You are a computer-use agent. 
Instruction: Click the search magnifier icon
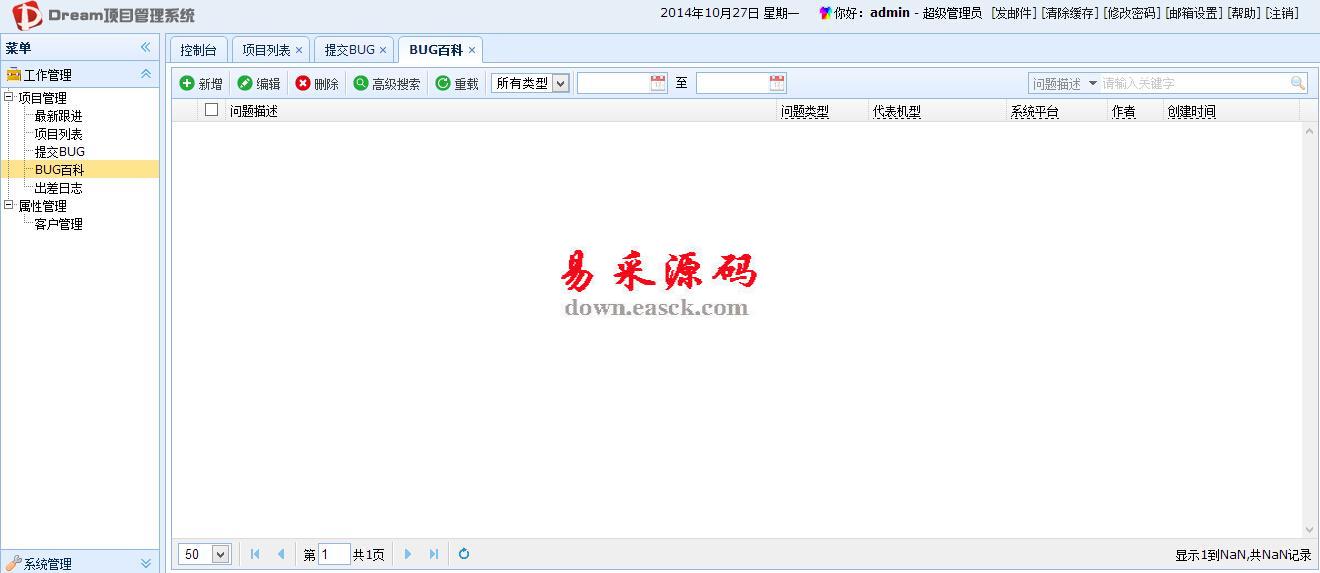[1298, 83]
